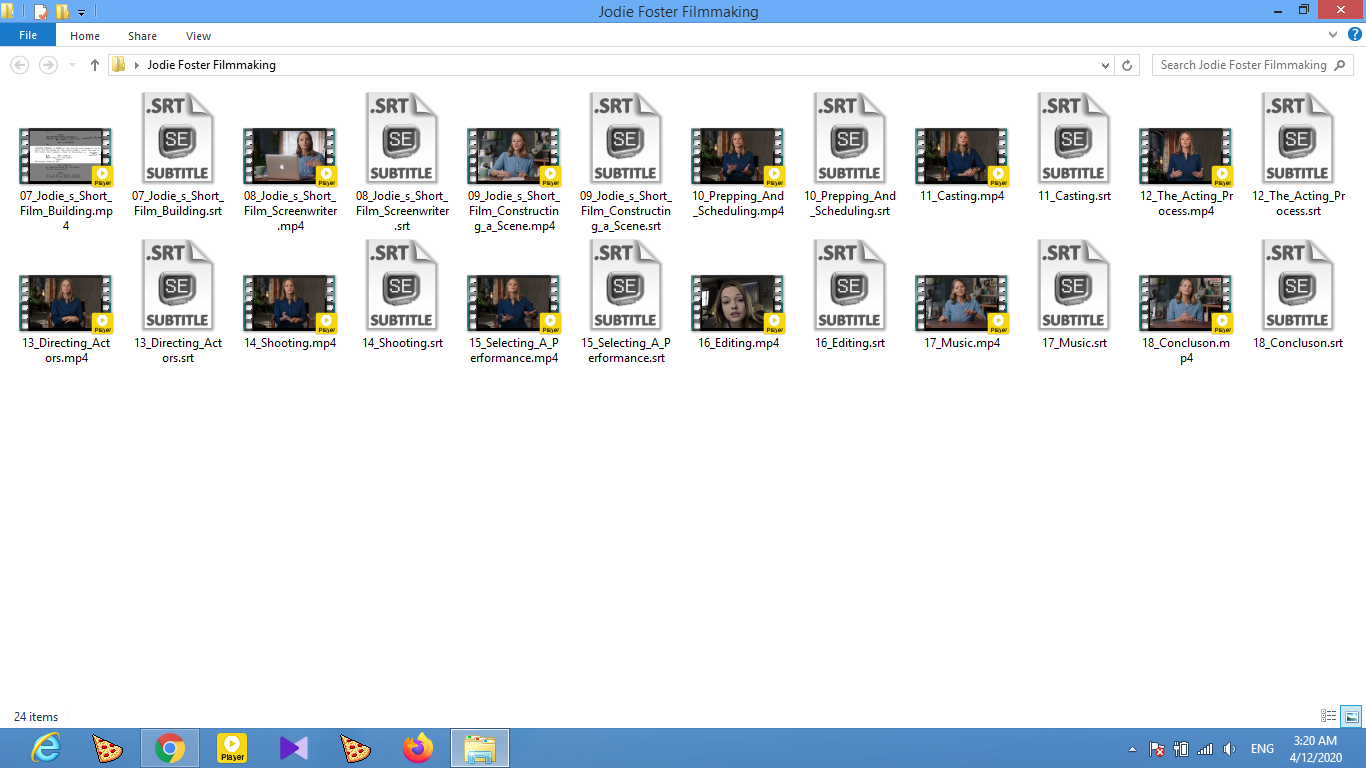Switch to the View ribbon tab
The image size is (1366, 768).
[198, 36]
